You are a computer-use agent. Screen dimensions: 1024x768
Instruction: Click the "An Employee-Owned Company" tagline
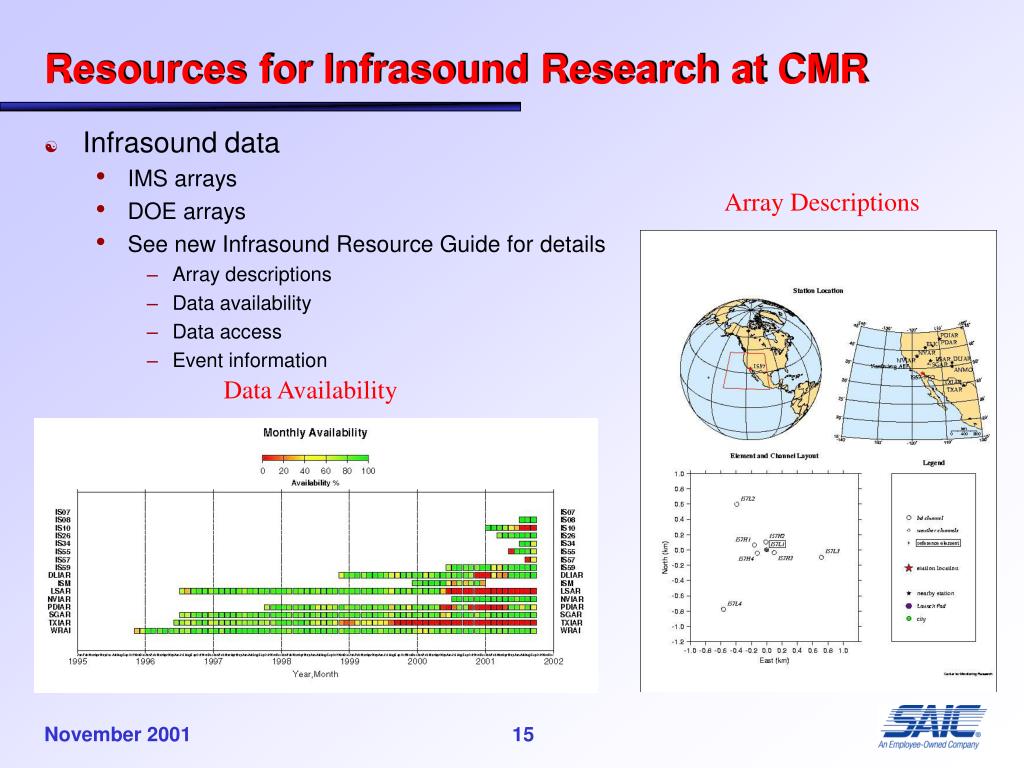pos(928,744)
